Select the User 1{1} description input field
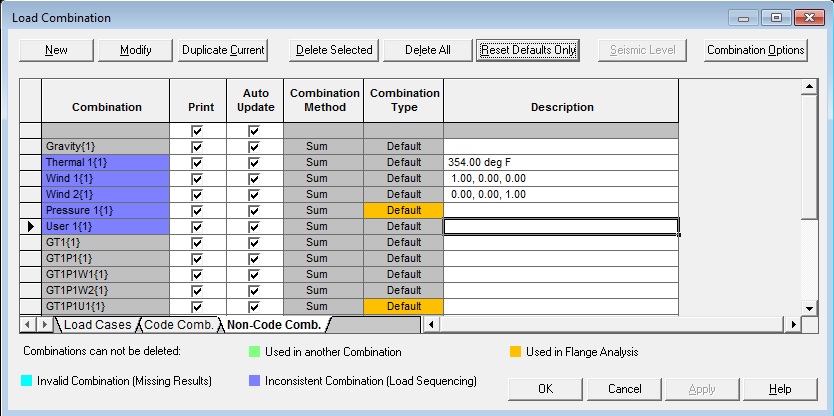 click(560, 226)
